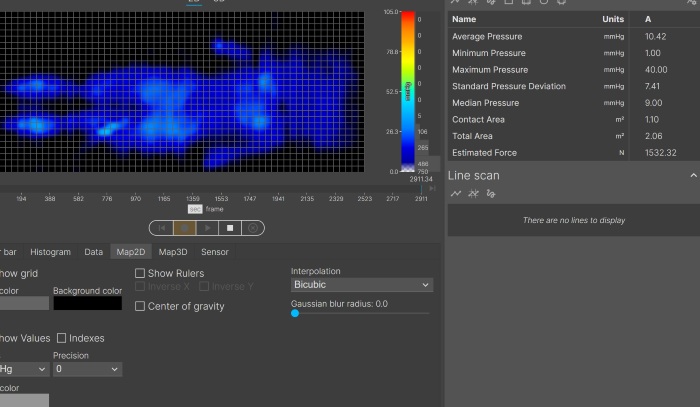The image size is (700, 407).
Task: Click the rainbow pressure color scale bar
Action: click(x=408, y=91)
